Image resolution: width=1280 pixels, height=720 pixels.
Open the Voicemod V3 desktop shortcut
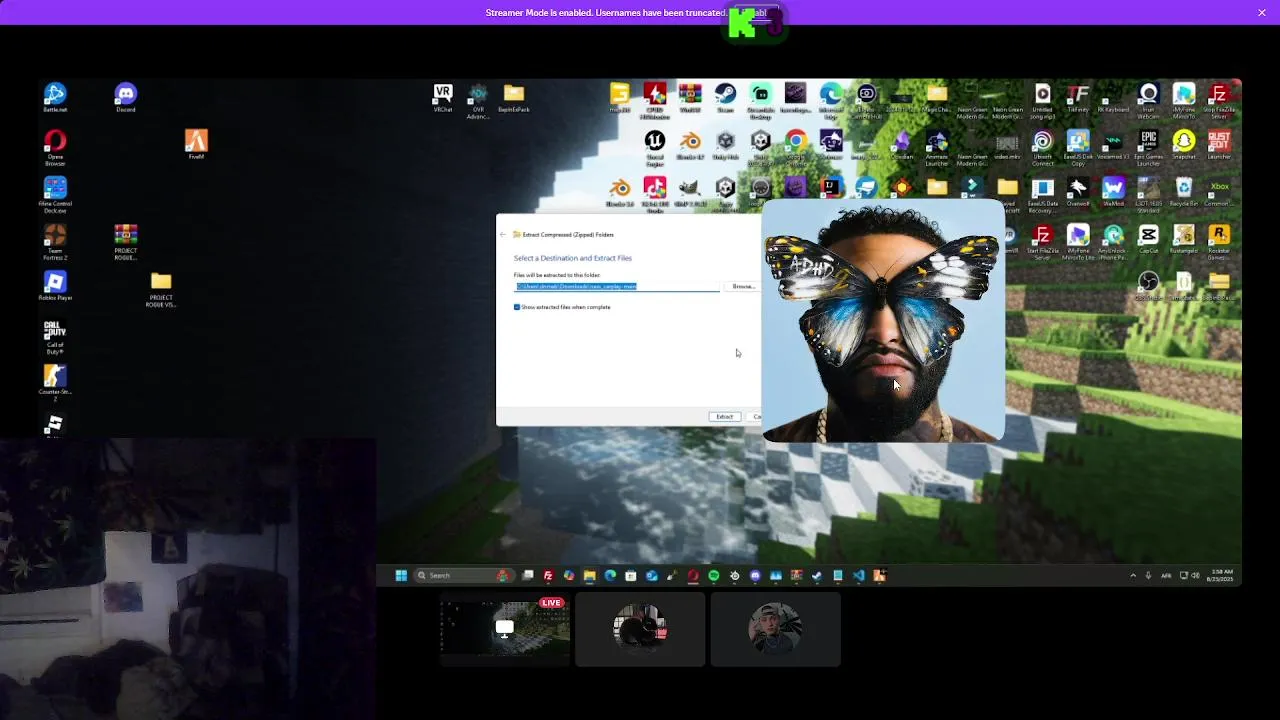pos(1113,144)
